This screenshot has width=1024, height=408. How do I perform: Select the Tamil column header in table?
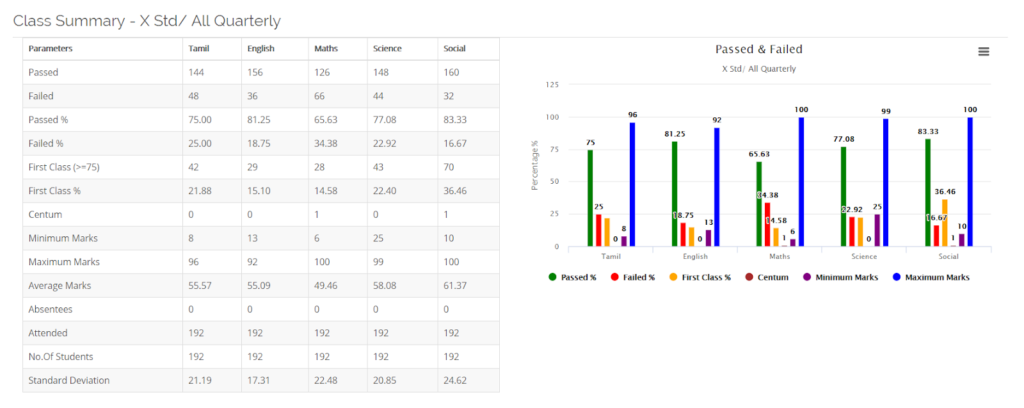pyautogui.click(x=198, y=48)
